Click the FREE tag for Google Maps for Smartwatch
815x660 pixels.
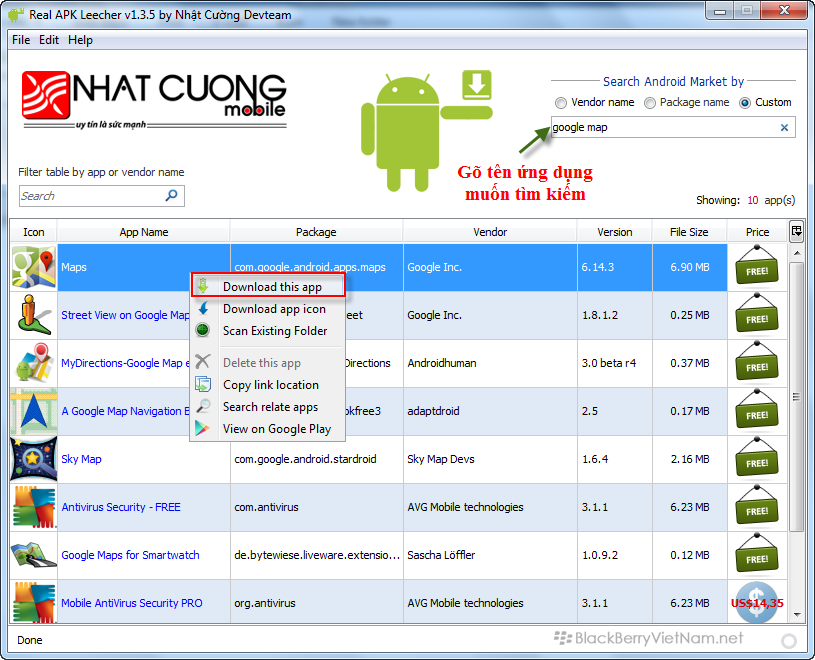click(x=757, y=554)
